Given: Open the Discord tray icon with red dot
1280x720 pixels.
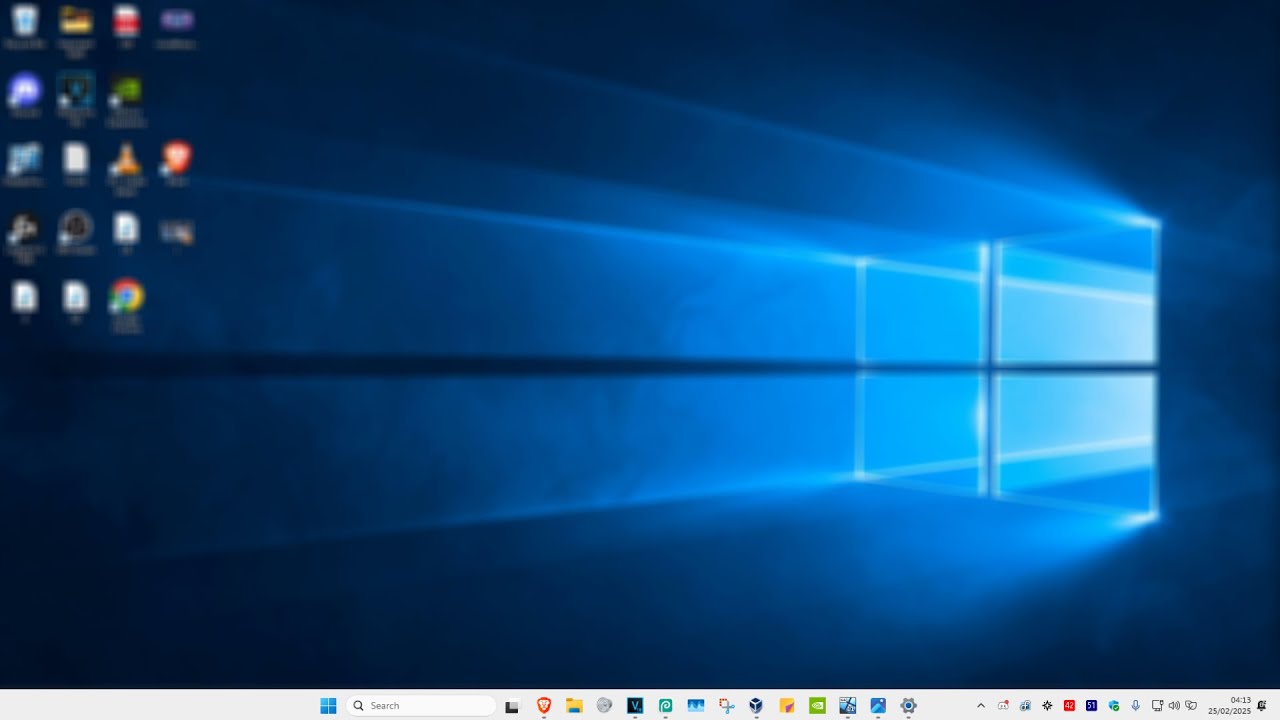Looking at the screenshot, I should 1003,706.
